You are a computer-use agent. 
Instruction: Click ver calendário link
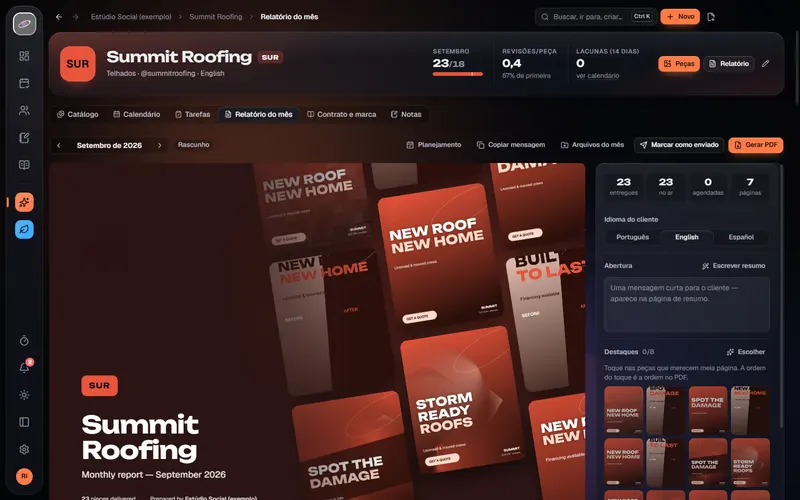tap(597, 76)
